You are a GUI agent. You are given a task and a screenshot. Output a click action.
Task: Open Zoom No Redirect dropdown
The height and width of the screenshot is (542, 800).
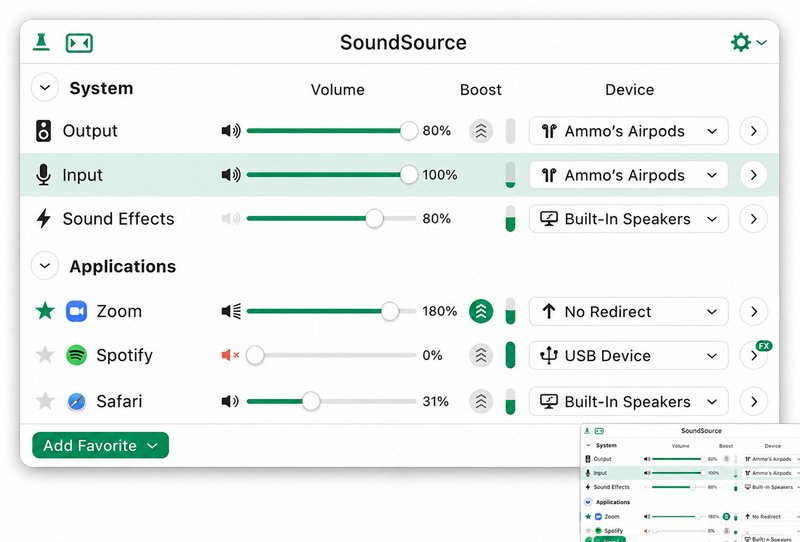click(629, 311)
